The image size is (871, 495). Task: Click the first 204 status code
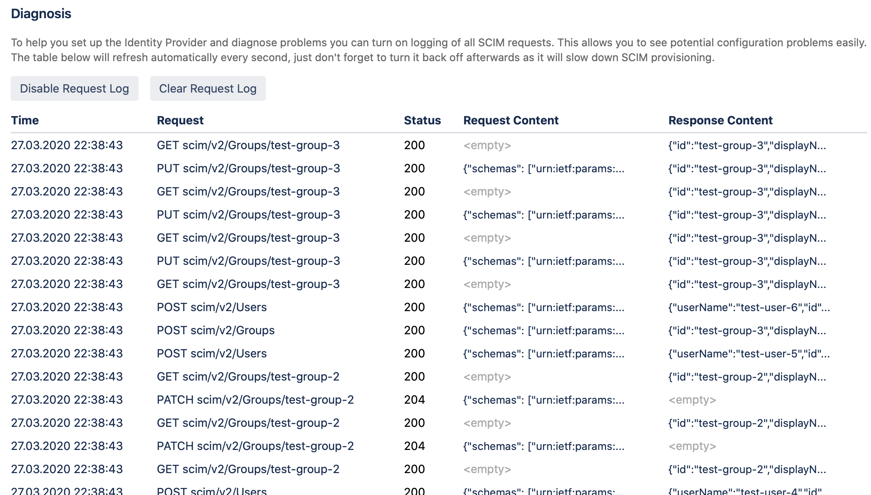coord(414,399)
